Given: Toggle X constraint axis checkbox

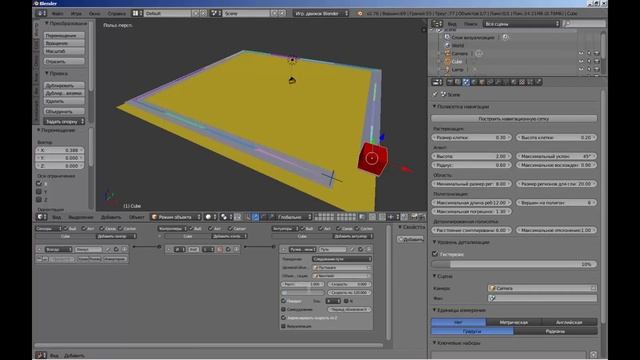Looking at the screenshot, I should (x=39, y=184).
